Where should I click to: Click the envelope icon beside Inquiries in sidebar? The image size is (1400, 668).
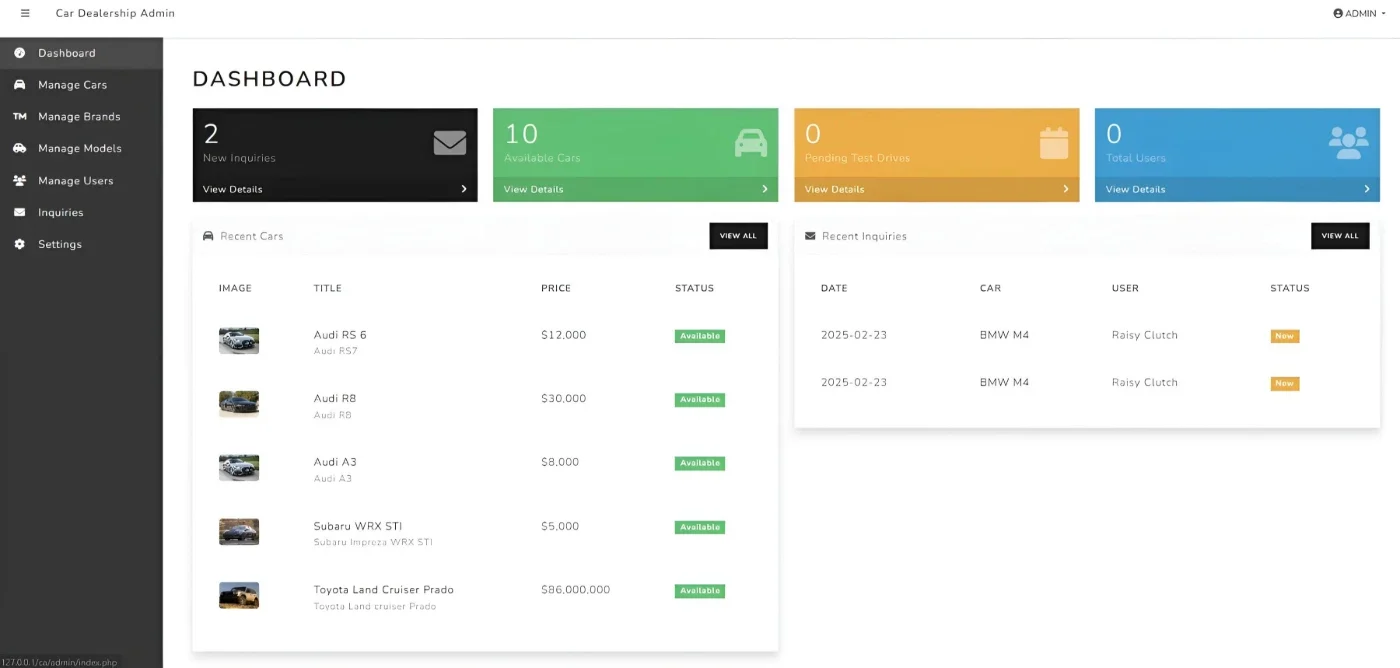pyautogui.click(x=19, y=212)
